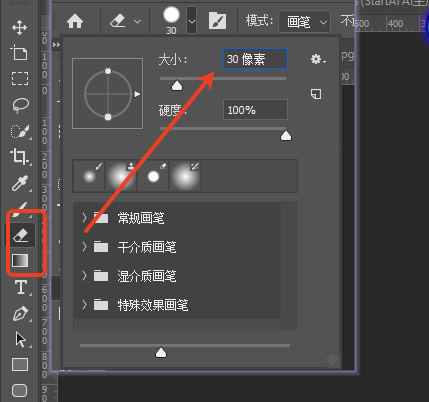
Task: Click the brush list vertical scrollbar
Action: click(288, 267)
